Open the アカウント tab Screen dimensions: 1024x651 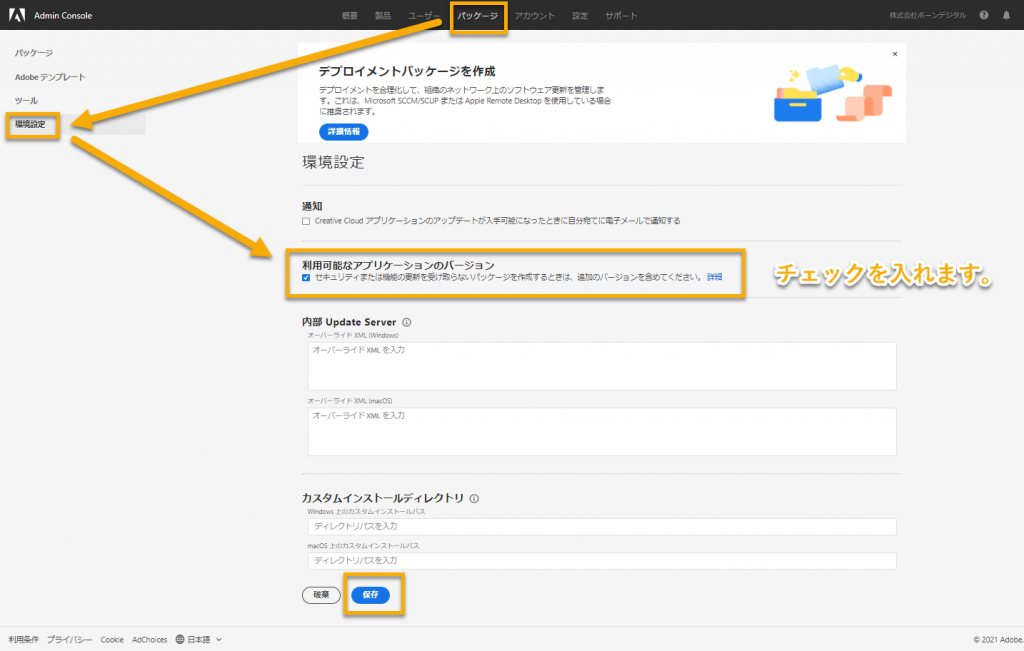(534, 16)
